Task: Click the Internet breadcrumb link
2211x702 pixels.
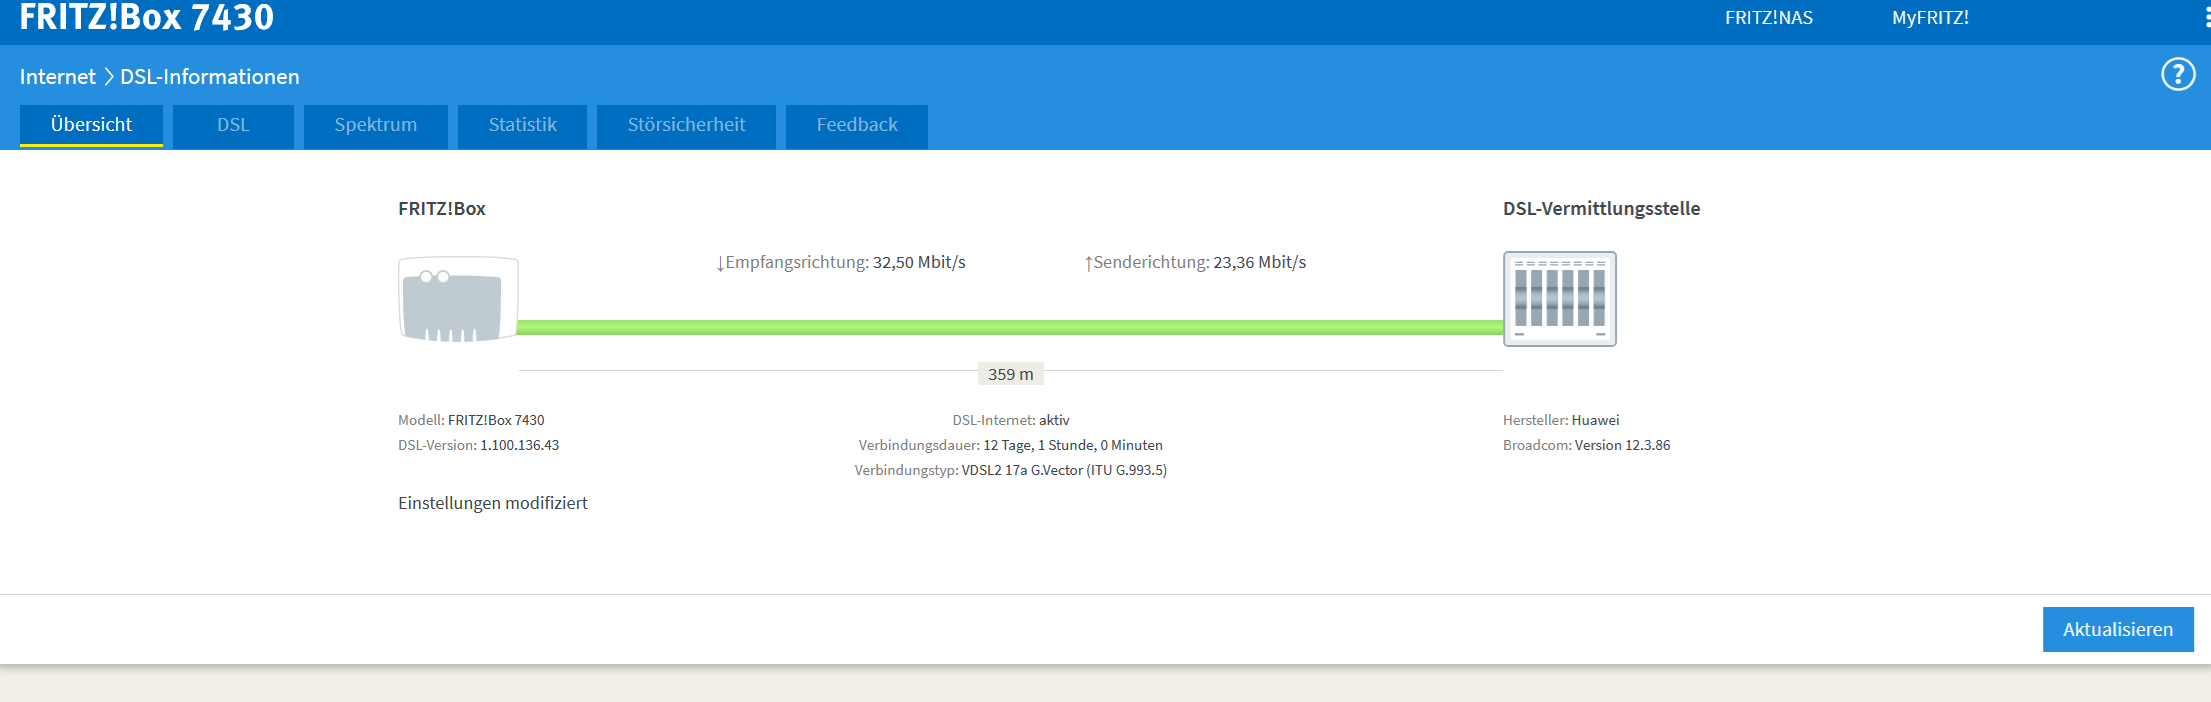Action: point(58,77)
